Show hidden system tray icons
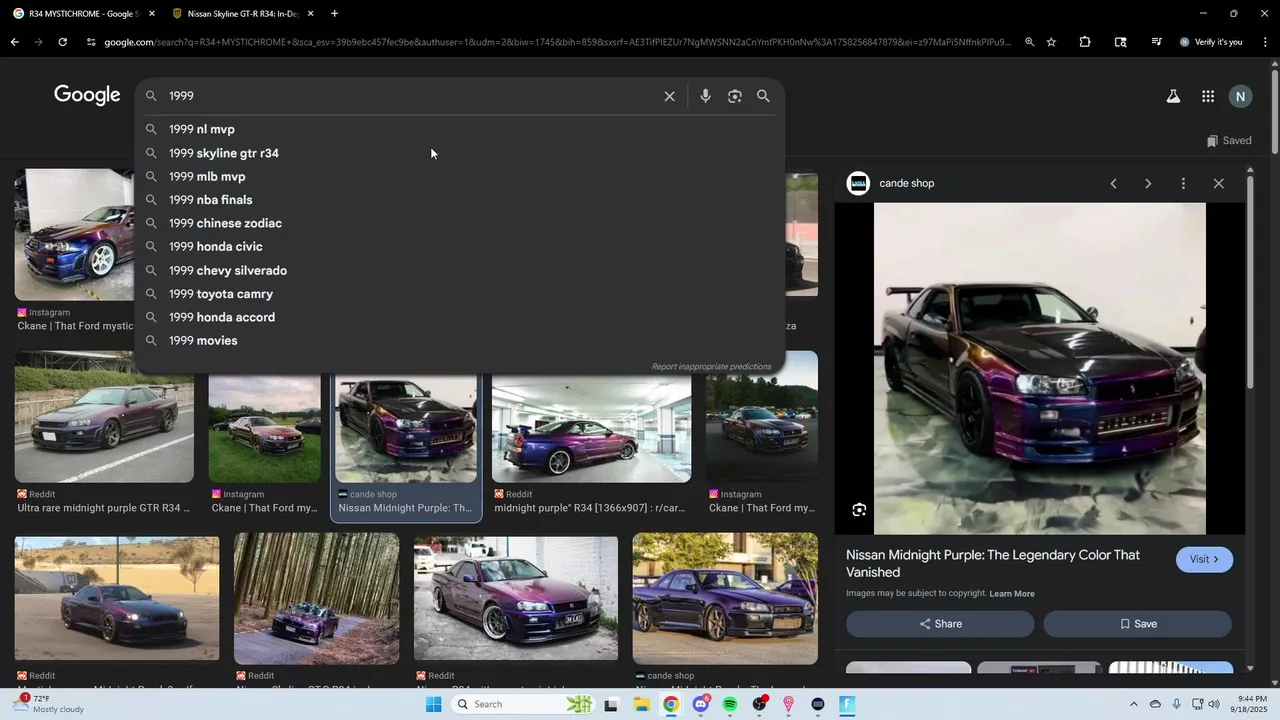 pyautogui.click(x=1133, y=704)
